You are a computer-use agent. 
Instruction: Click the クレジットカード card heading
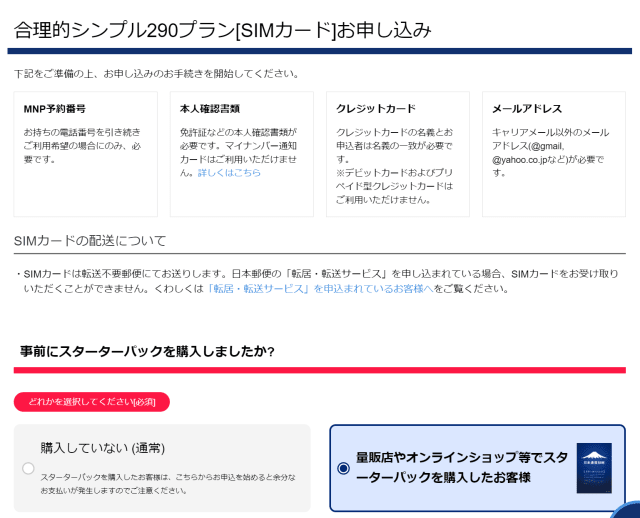pyautogui.click(x=376, y=109)
